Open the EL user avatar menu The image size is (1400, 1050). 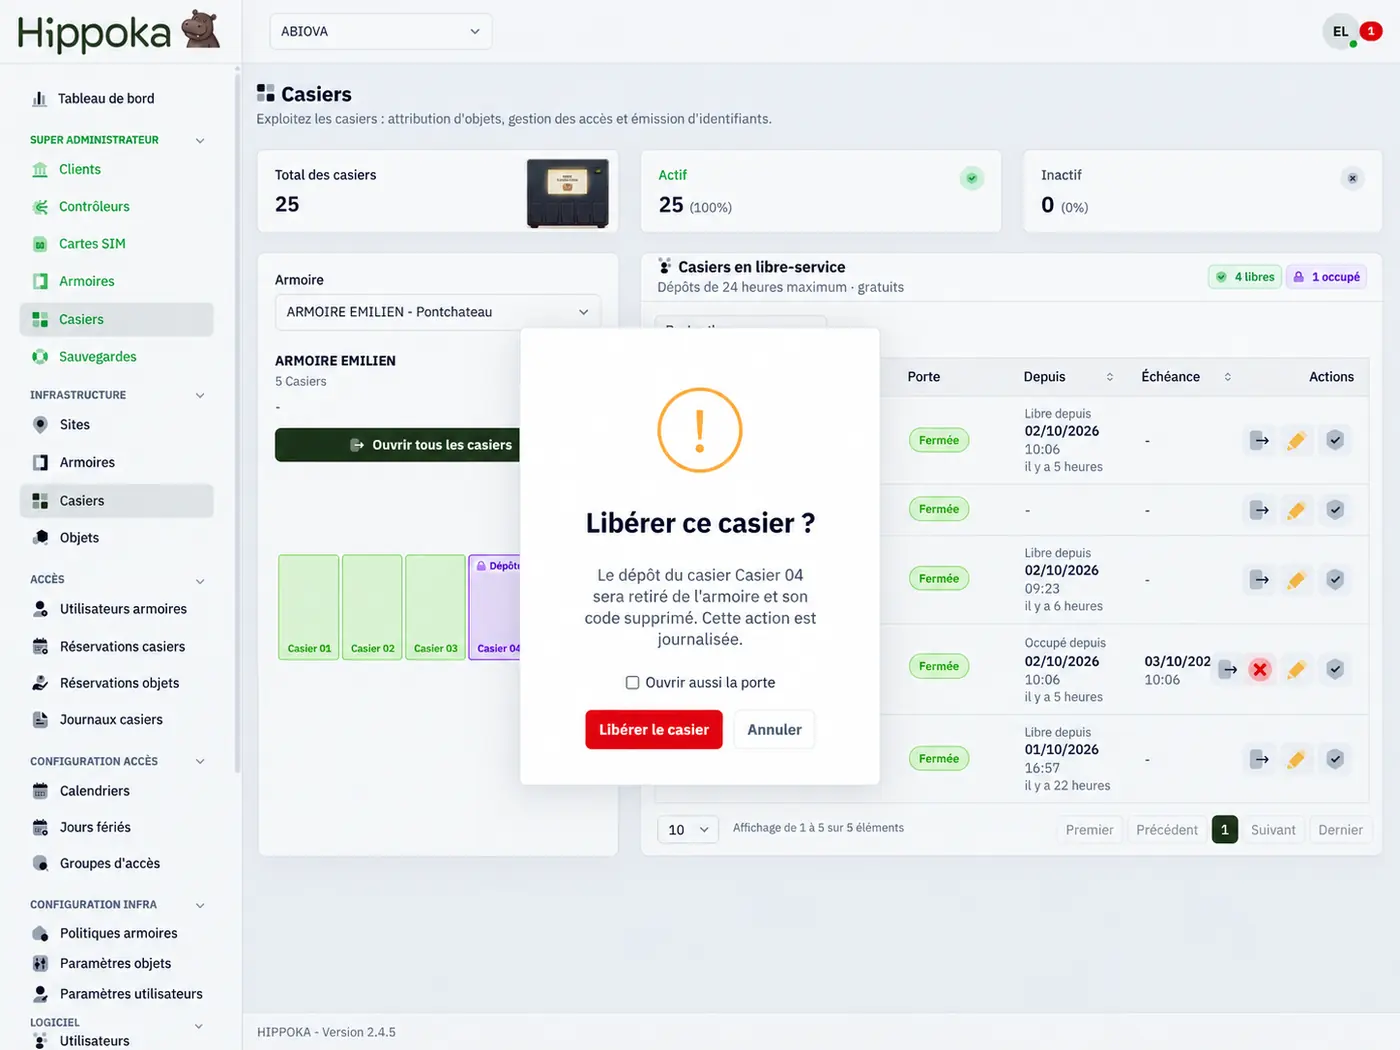1340,31
